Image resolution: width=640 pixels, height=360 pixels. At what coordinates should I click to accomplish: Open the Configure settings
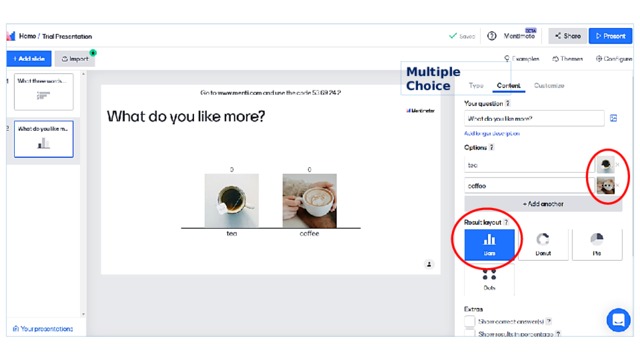[x=614, y=59]
